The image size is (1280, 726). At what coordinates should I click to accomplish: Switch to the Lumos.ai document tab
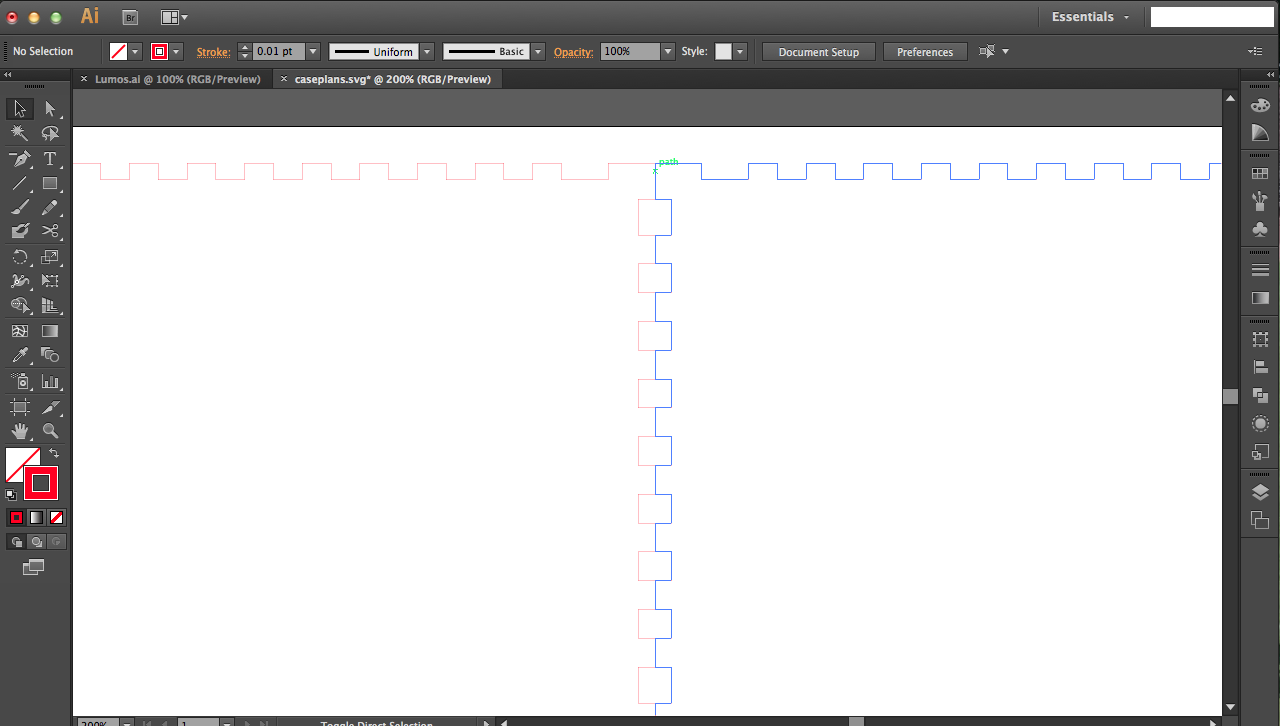tap(178, 79)
